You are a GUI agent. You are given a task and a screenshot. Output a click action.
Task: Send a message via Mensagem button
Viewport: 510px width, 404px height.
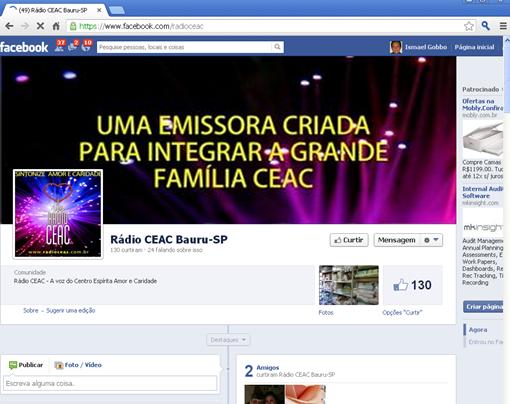[x=397, y=240]
